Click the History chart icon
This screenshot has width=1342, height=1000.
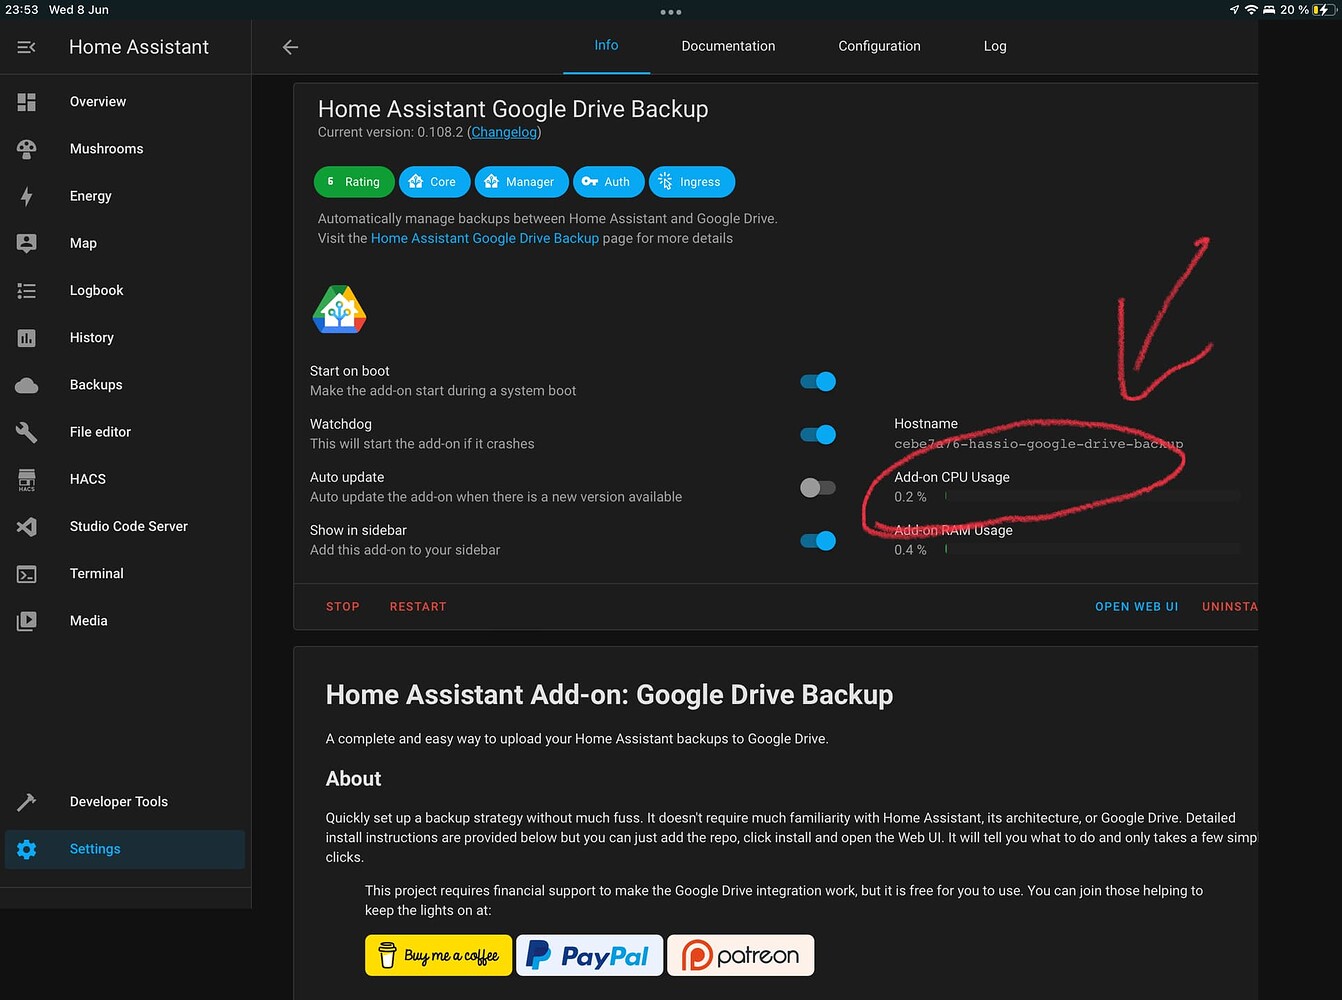[x=26, y=338]
